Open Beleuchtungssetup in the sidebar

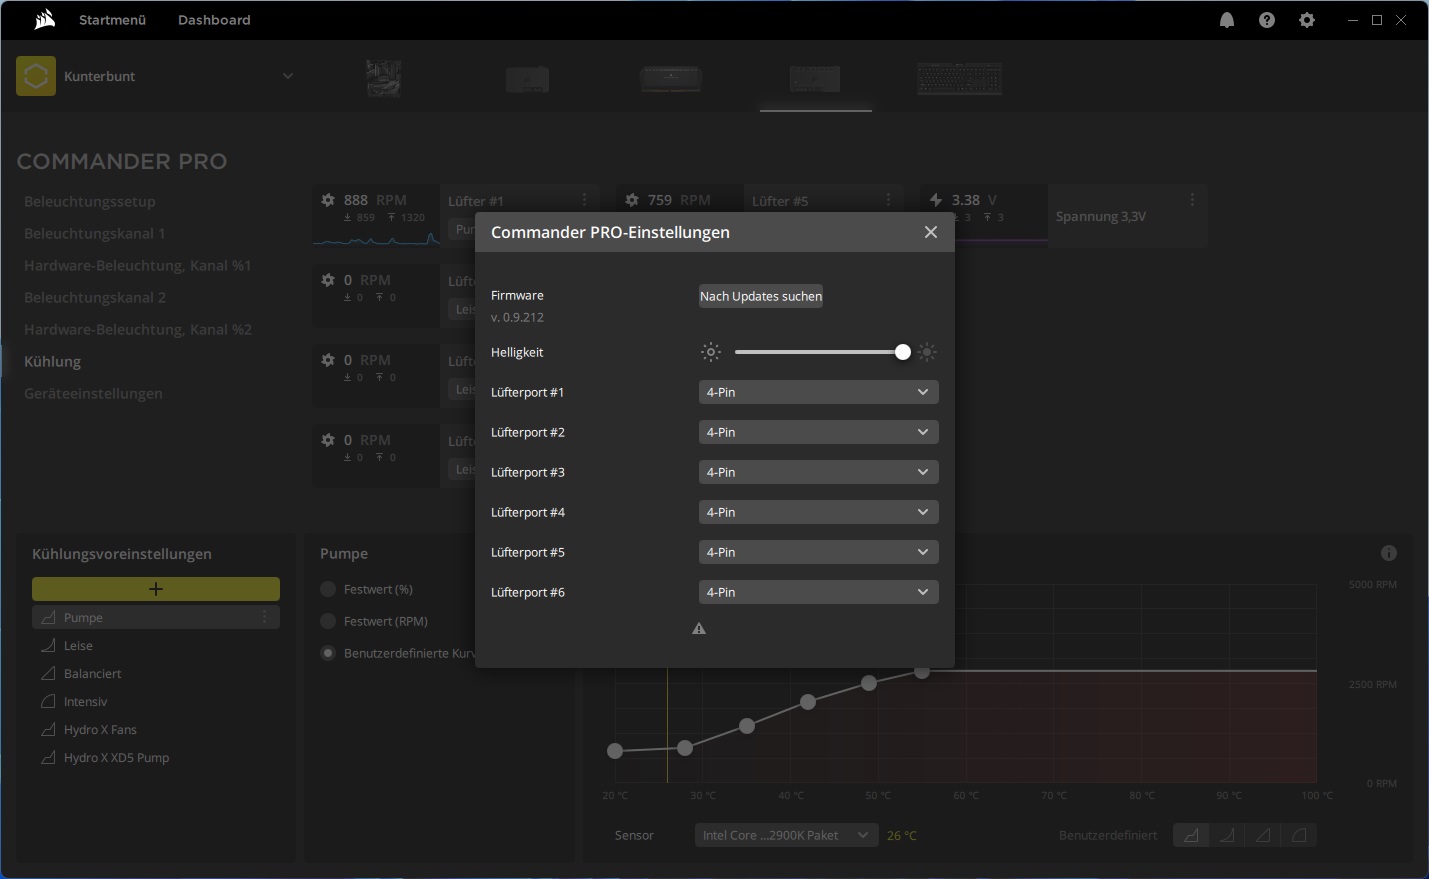[90, 201]
